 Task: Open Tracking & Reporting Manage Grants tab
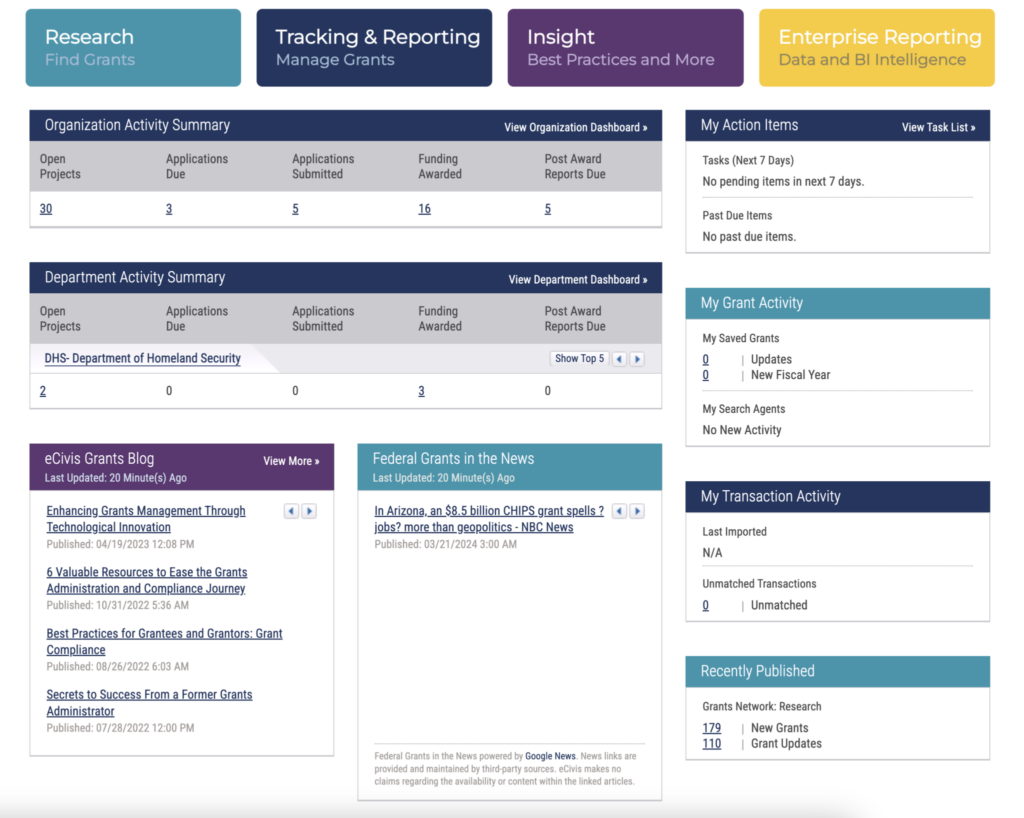click(374, 47)
